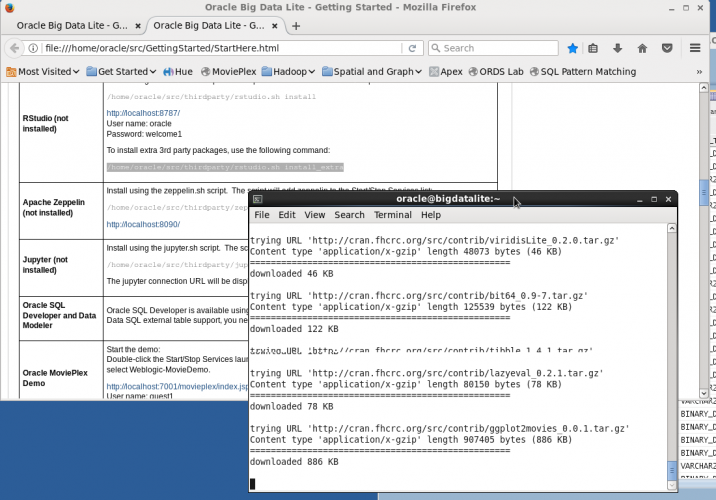Viewport: 716px width, 500px height.
Task: Open the Apex bookmark
Action: pyautogui.click(x=446, y=72)
